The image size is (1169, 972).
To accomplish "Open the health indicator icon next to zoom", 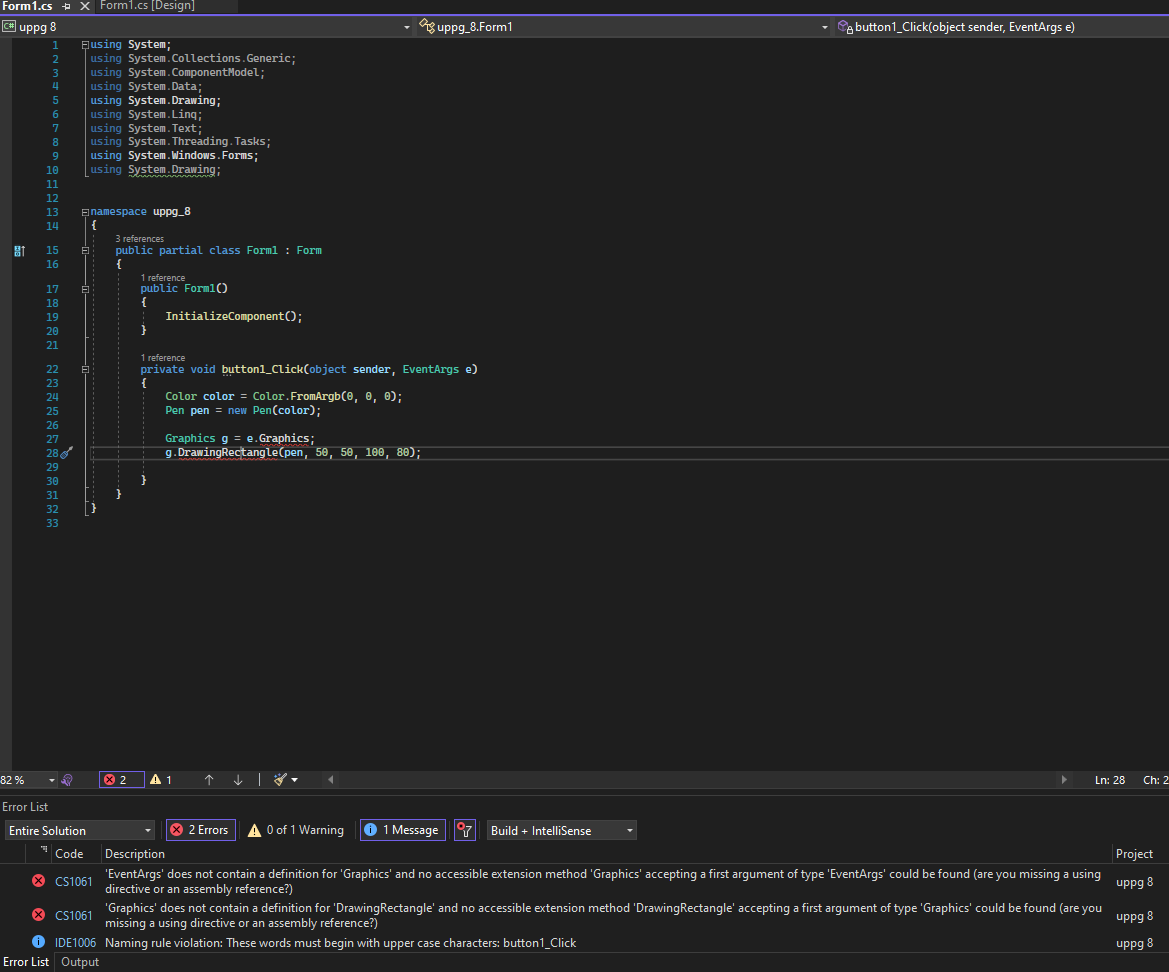I will pyautogui.click(x=67, y=780).
